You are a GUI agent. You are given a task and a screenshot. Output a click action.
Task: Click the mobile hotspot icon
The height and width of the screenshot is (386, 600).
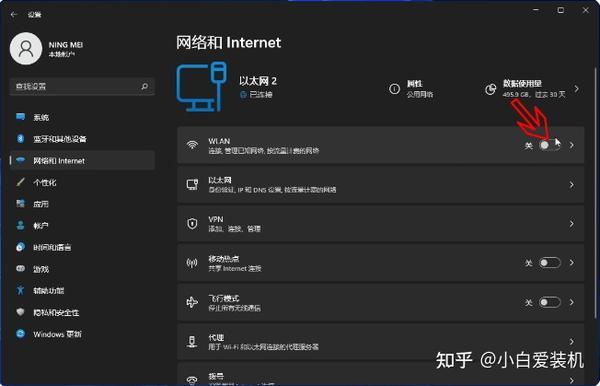click(x=192, y=263)
